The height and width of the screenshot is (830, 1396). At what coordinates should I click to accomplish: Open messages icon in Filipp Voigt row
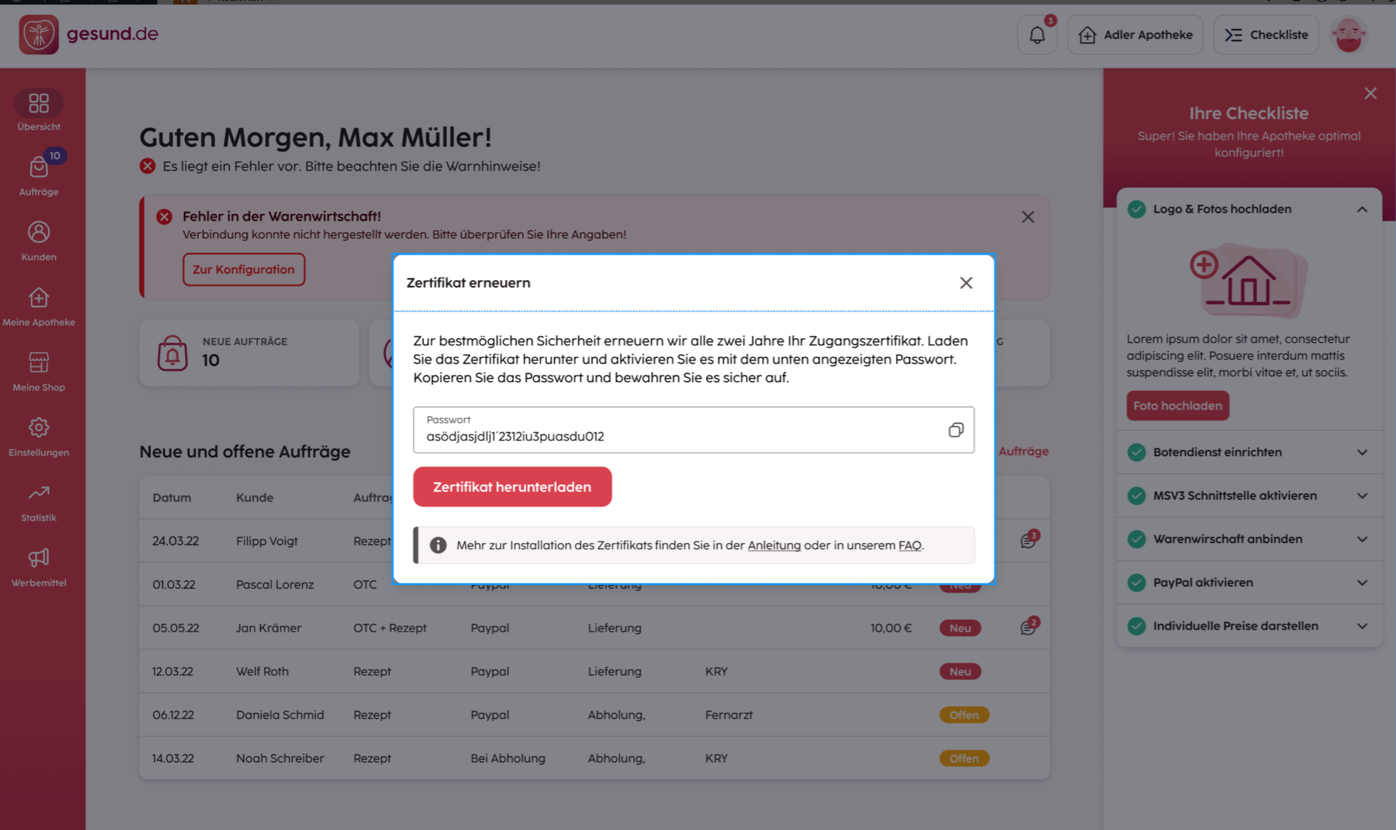tap(1029, 539)
